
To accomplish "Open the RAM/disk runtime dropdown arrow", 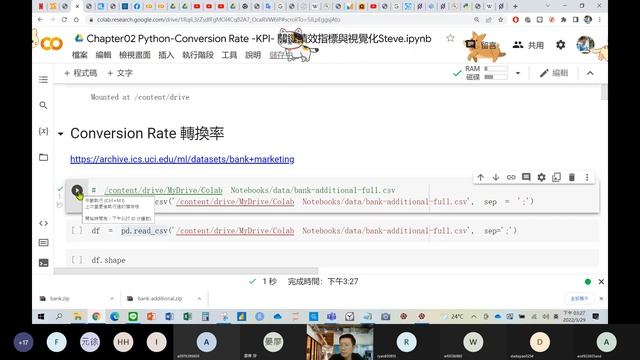I will click(518, 73).
